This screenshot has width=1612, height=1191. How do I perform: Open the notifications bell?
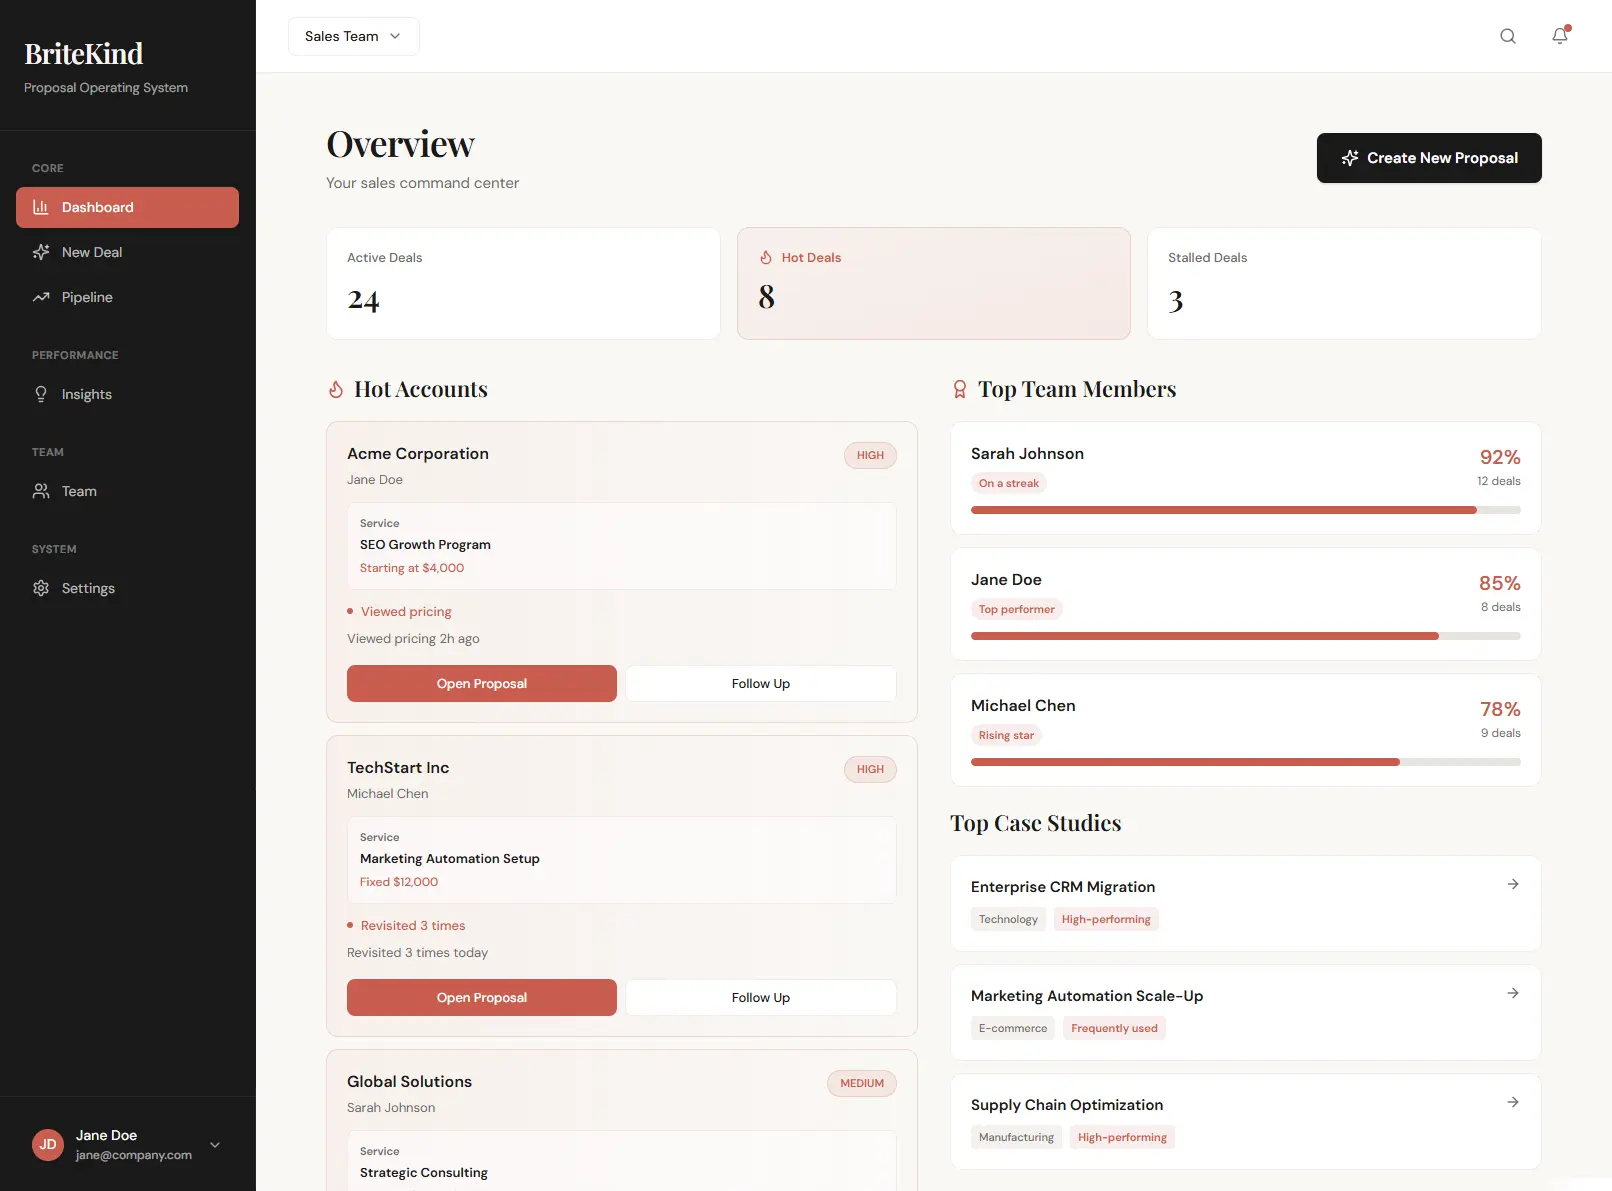coord(1560,36)
